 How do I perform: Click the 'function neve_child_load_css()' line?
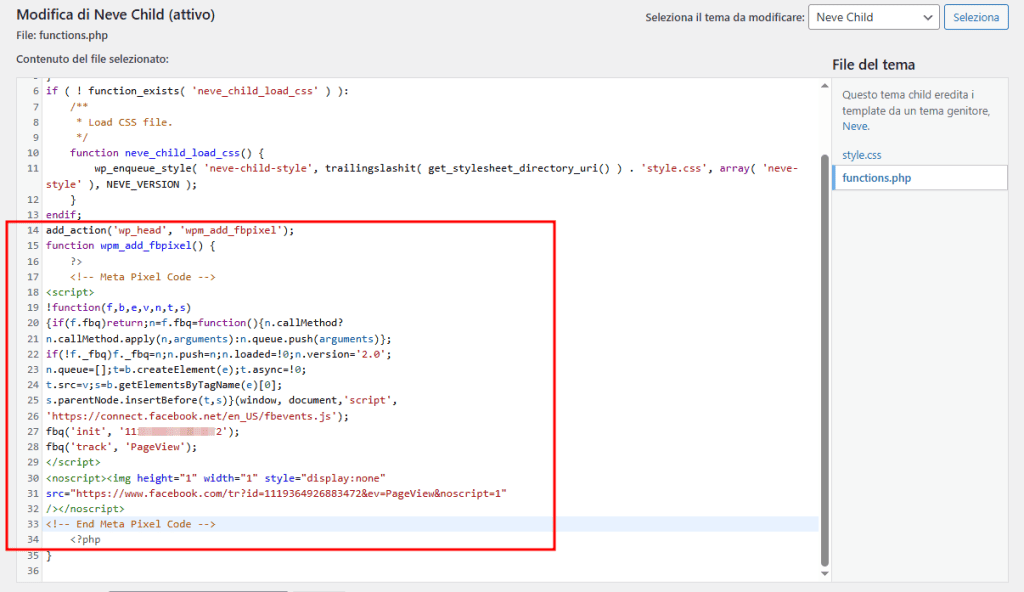point(167,153)
